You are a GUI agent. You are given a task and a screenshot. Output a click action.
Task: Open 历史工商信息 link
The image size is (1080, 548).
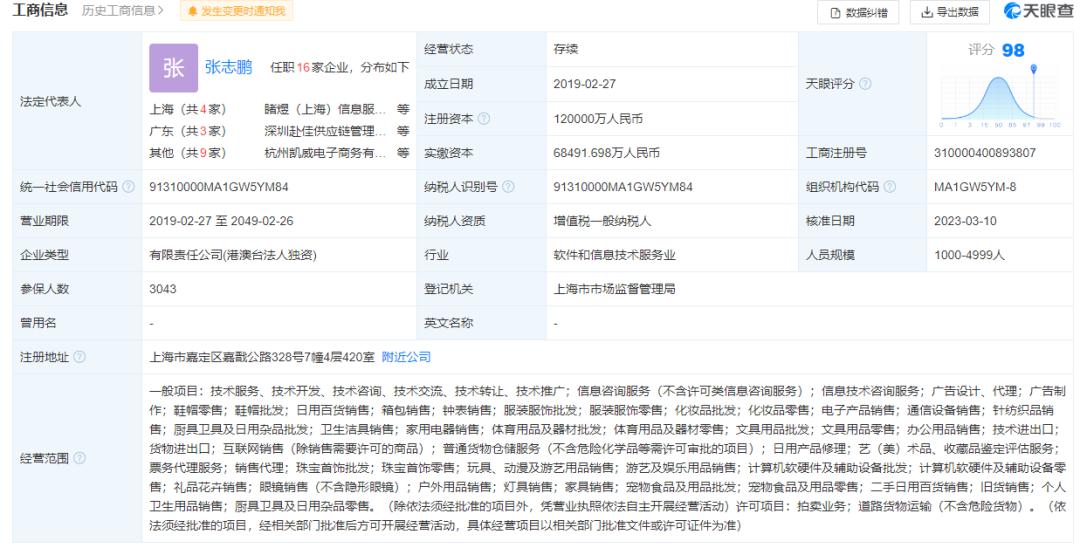123,10
